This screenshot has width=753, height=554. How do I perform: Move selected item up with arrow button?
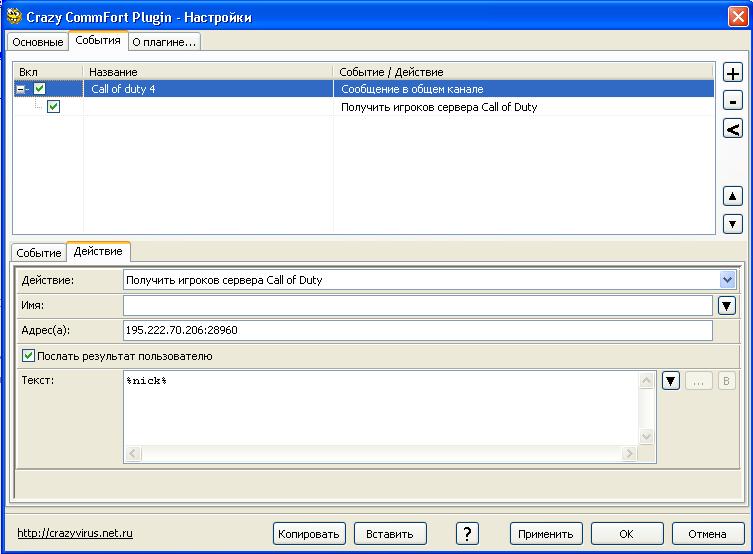click(x=732, y=197)
